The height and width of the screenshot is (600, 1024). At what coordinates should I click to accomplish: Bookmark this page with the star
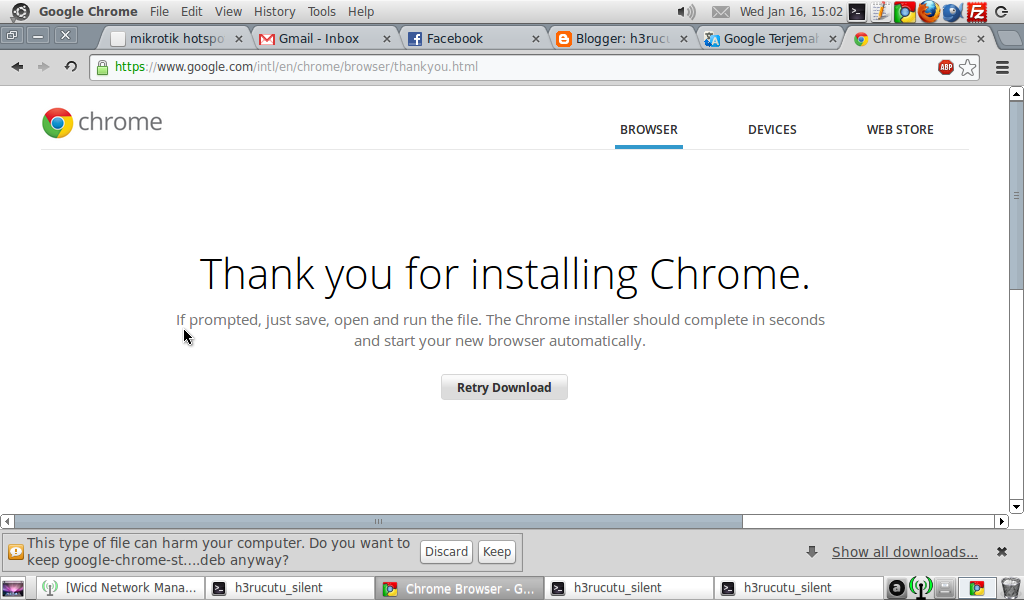point(968,67)
